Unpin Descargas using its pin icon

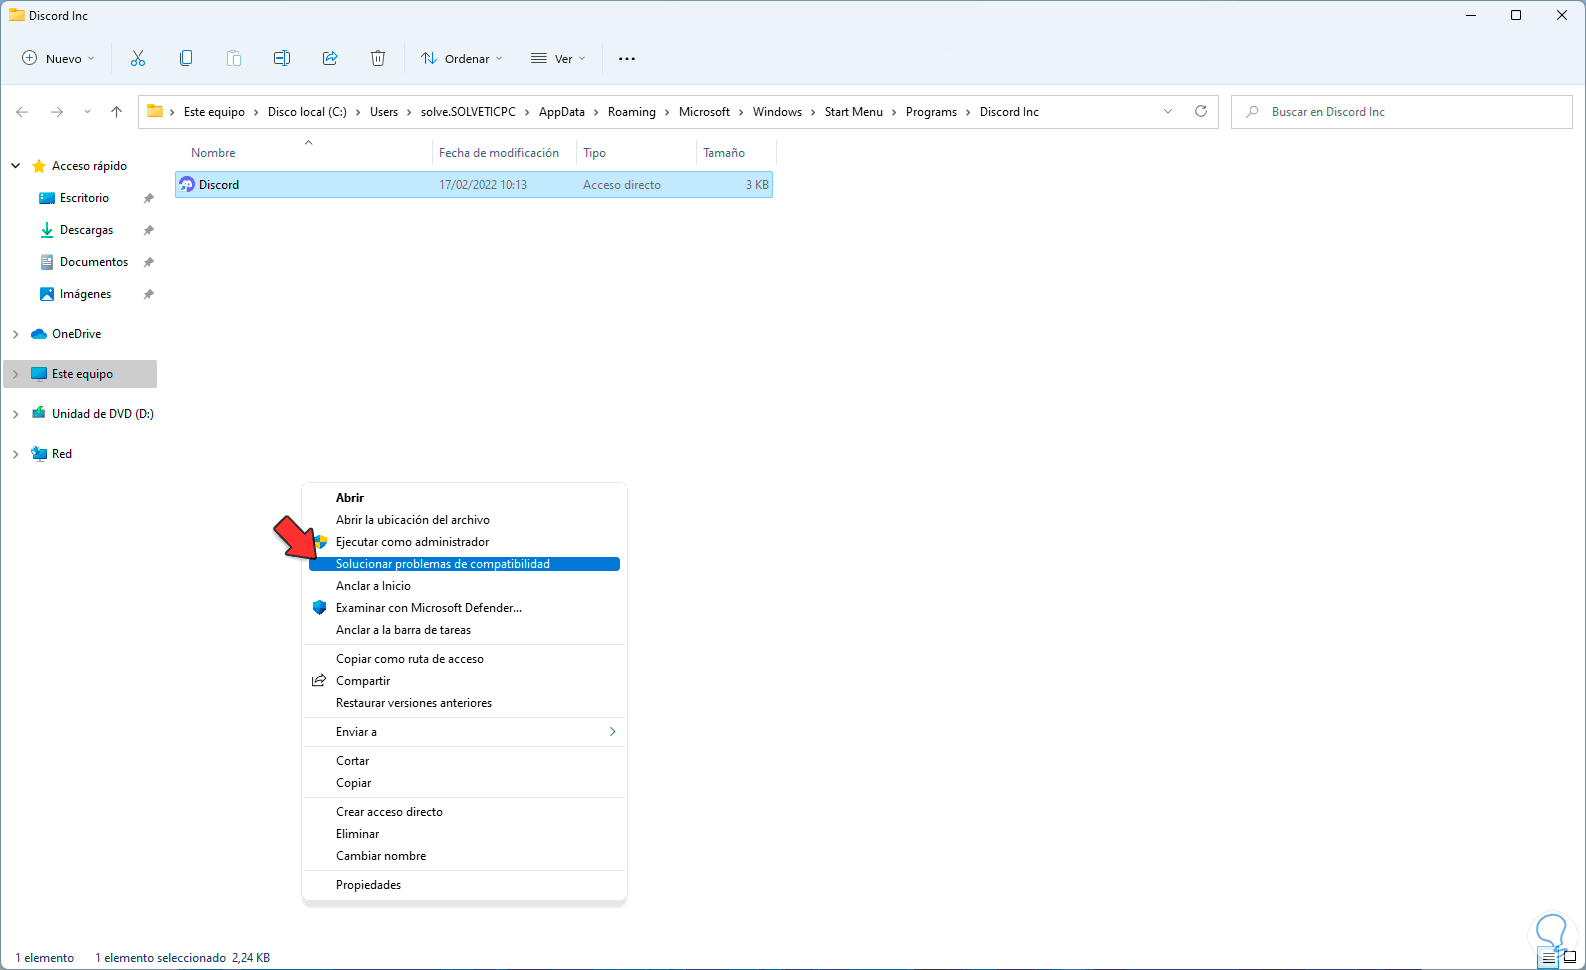coord(149,230)
